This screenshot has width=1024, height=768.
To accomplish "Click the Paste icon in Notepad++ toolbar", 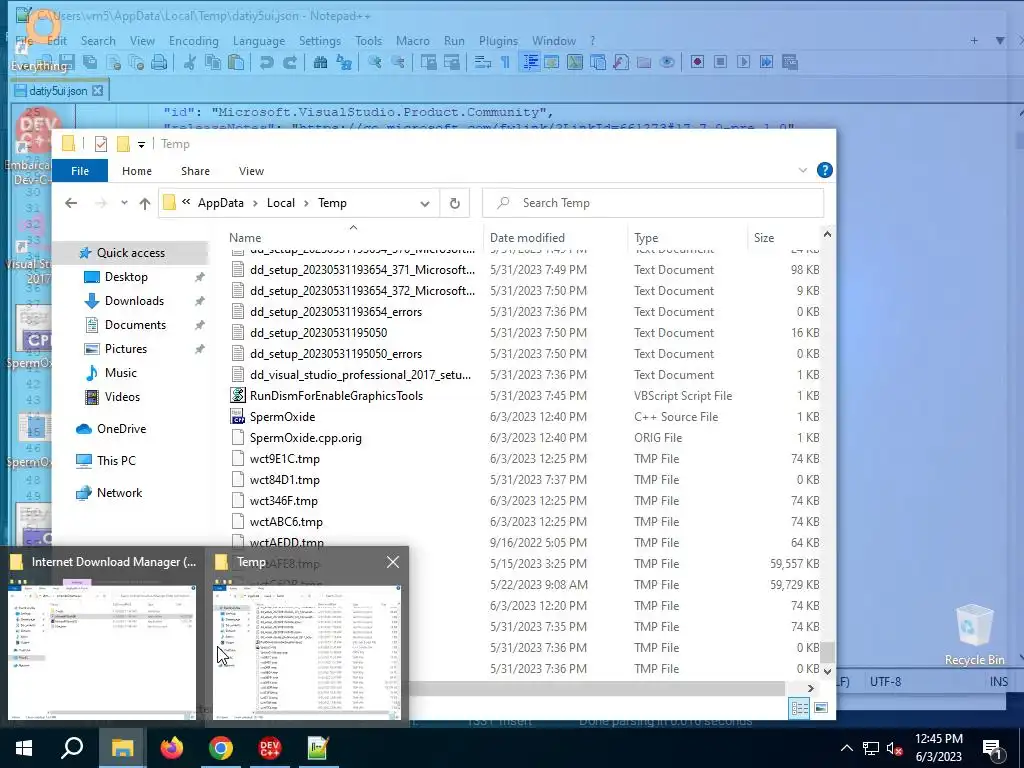I will coord(236,63).
